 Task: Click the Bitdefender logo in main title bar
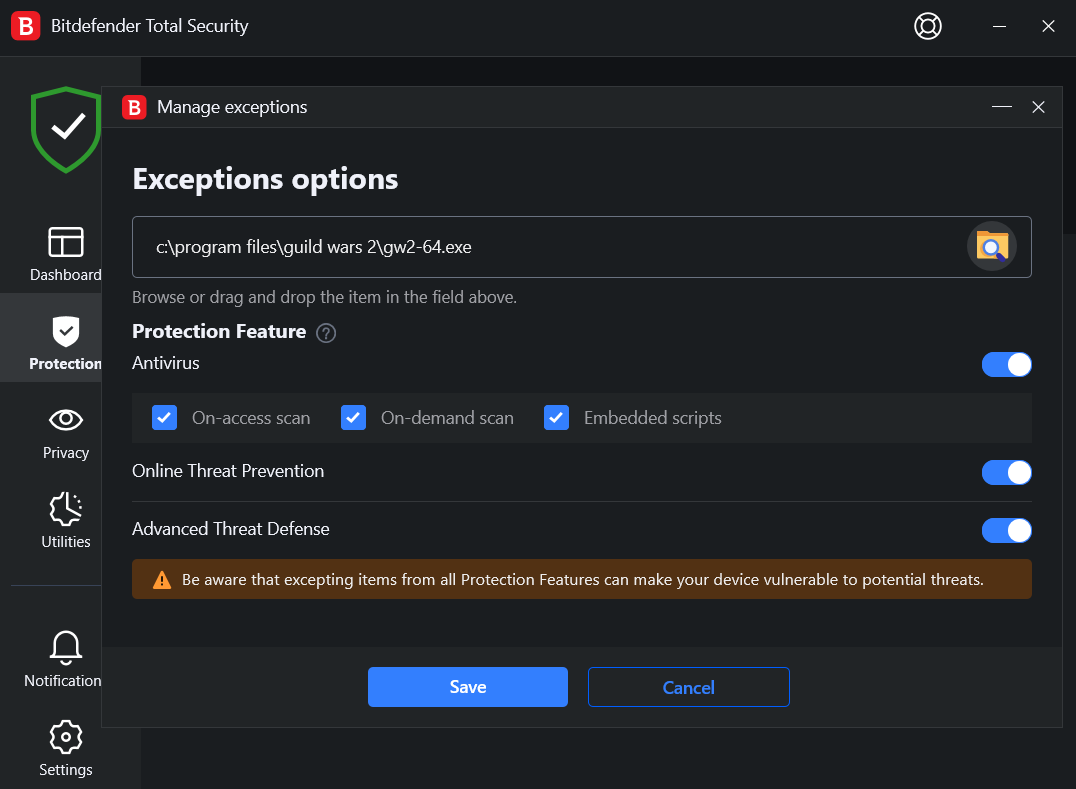pos(25,26)
